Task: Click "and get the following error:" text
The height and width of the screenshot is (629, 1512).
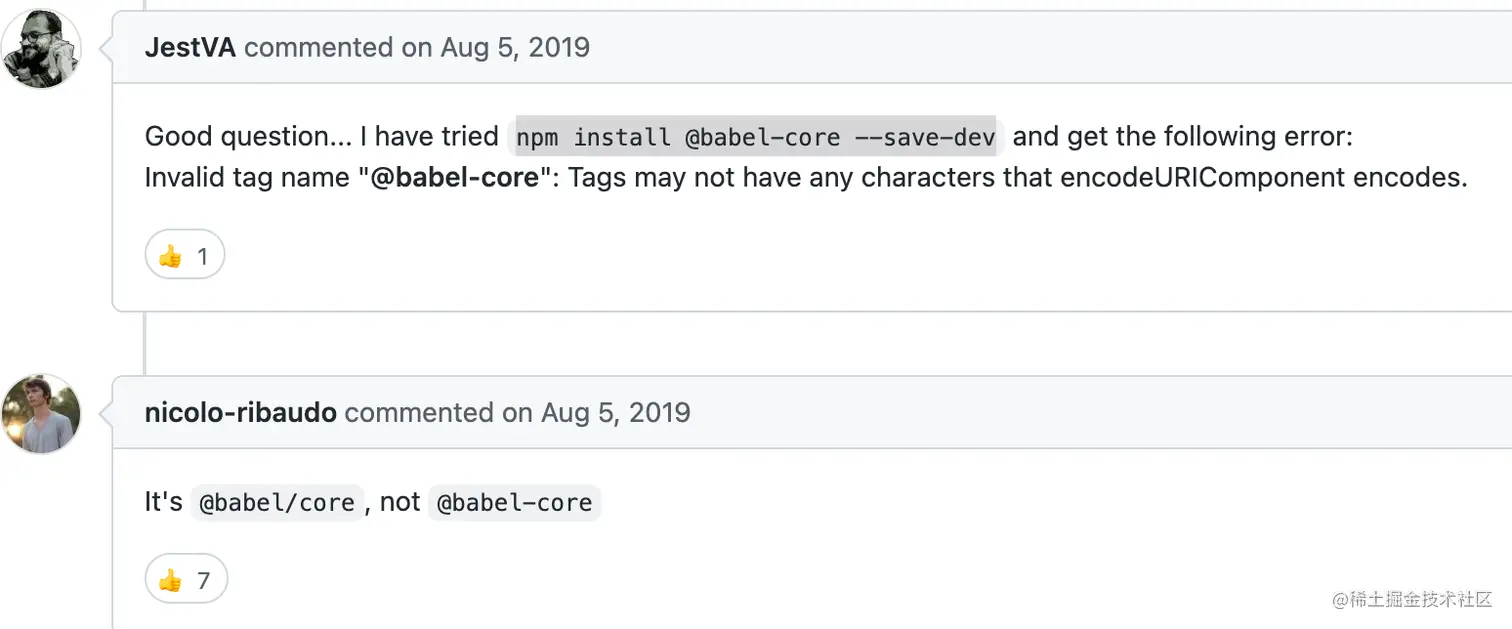Action: (1183, 137)
